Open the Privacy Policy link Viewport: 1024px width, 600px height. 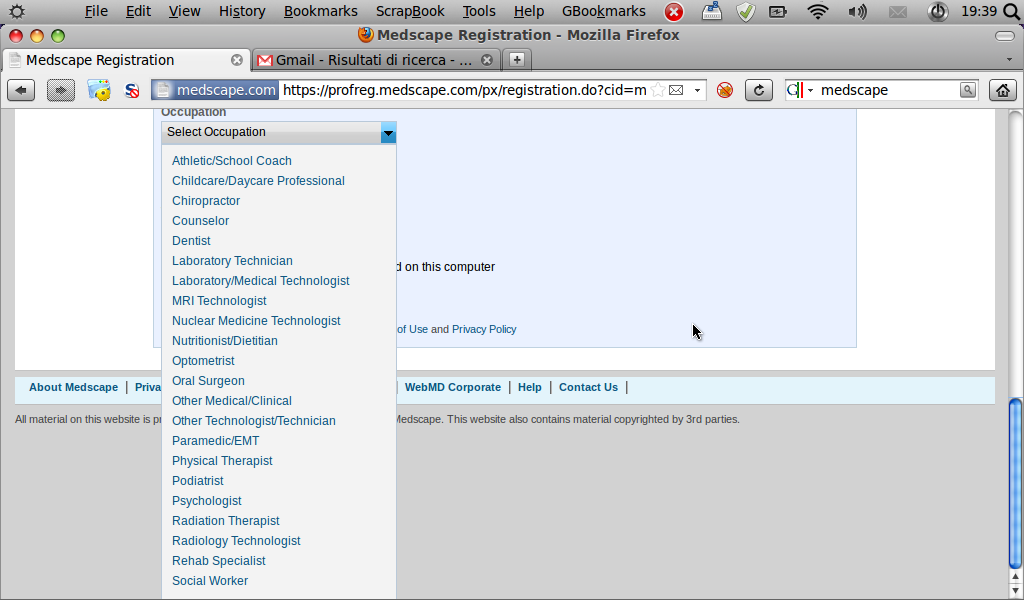coord(484,330)
